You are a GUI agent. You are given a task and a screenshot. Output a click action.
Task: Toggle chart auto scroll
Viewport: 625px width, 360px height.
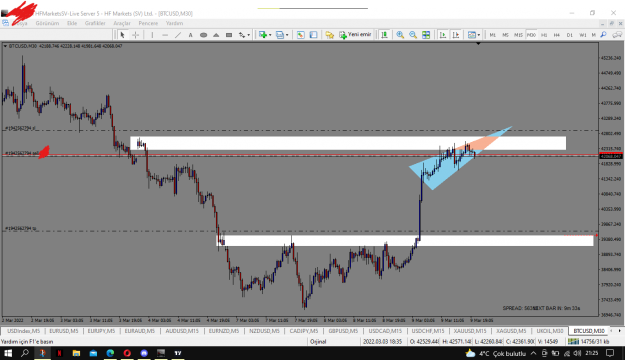(x=443, y=35)
